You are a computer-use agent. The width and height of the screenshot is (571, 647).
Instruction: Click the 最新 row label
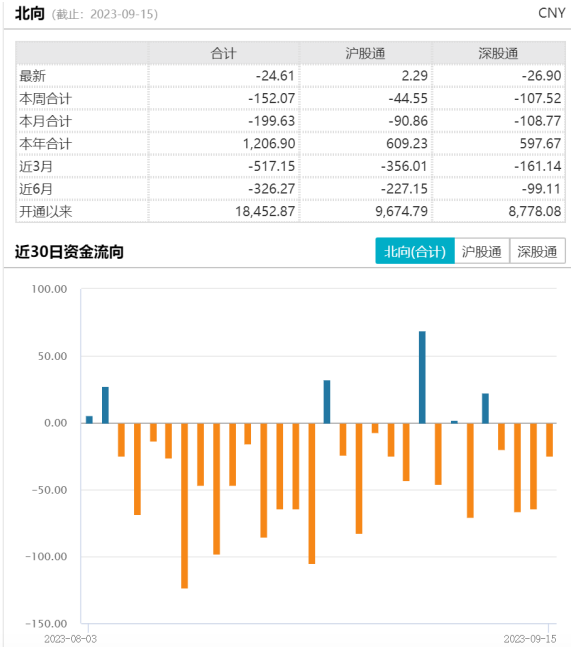pyautogui.click(x=32, y=76)
